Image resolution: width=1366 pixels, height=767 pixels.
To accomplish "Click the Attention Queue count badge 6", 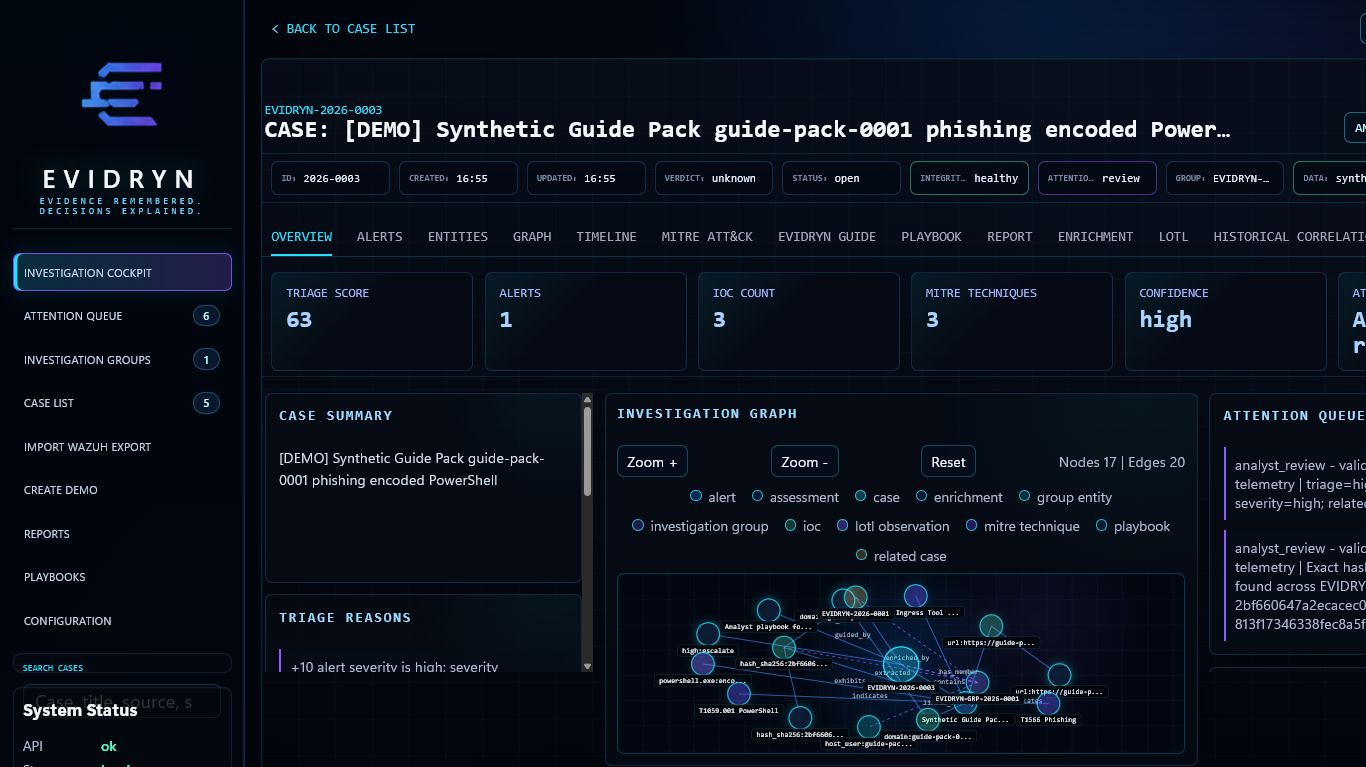I will pyautogui.click(x=206, y=316).
